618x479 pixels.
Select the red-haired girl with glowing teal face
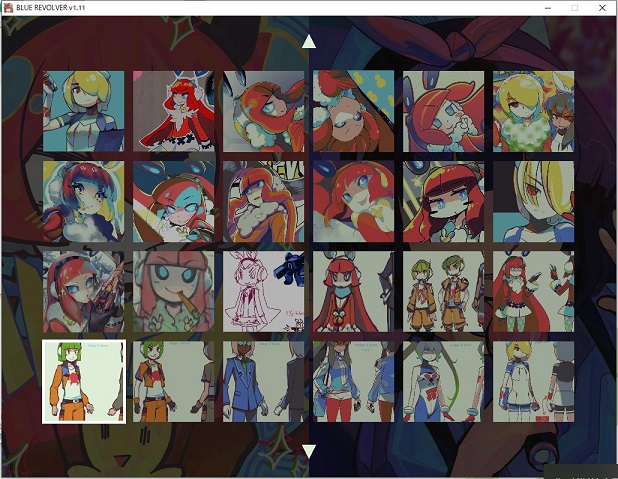pyautogui.click(x=173, y=201)
